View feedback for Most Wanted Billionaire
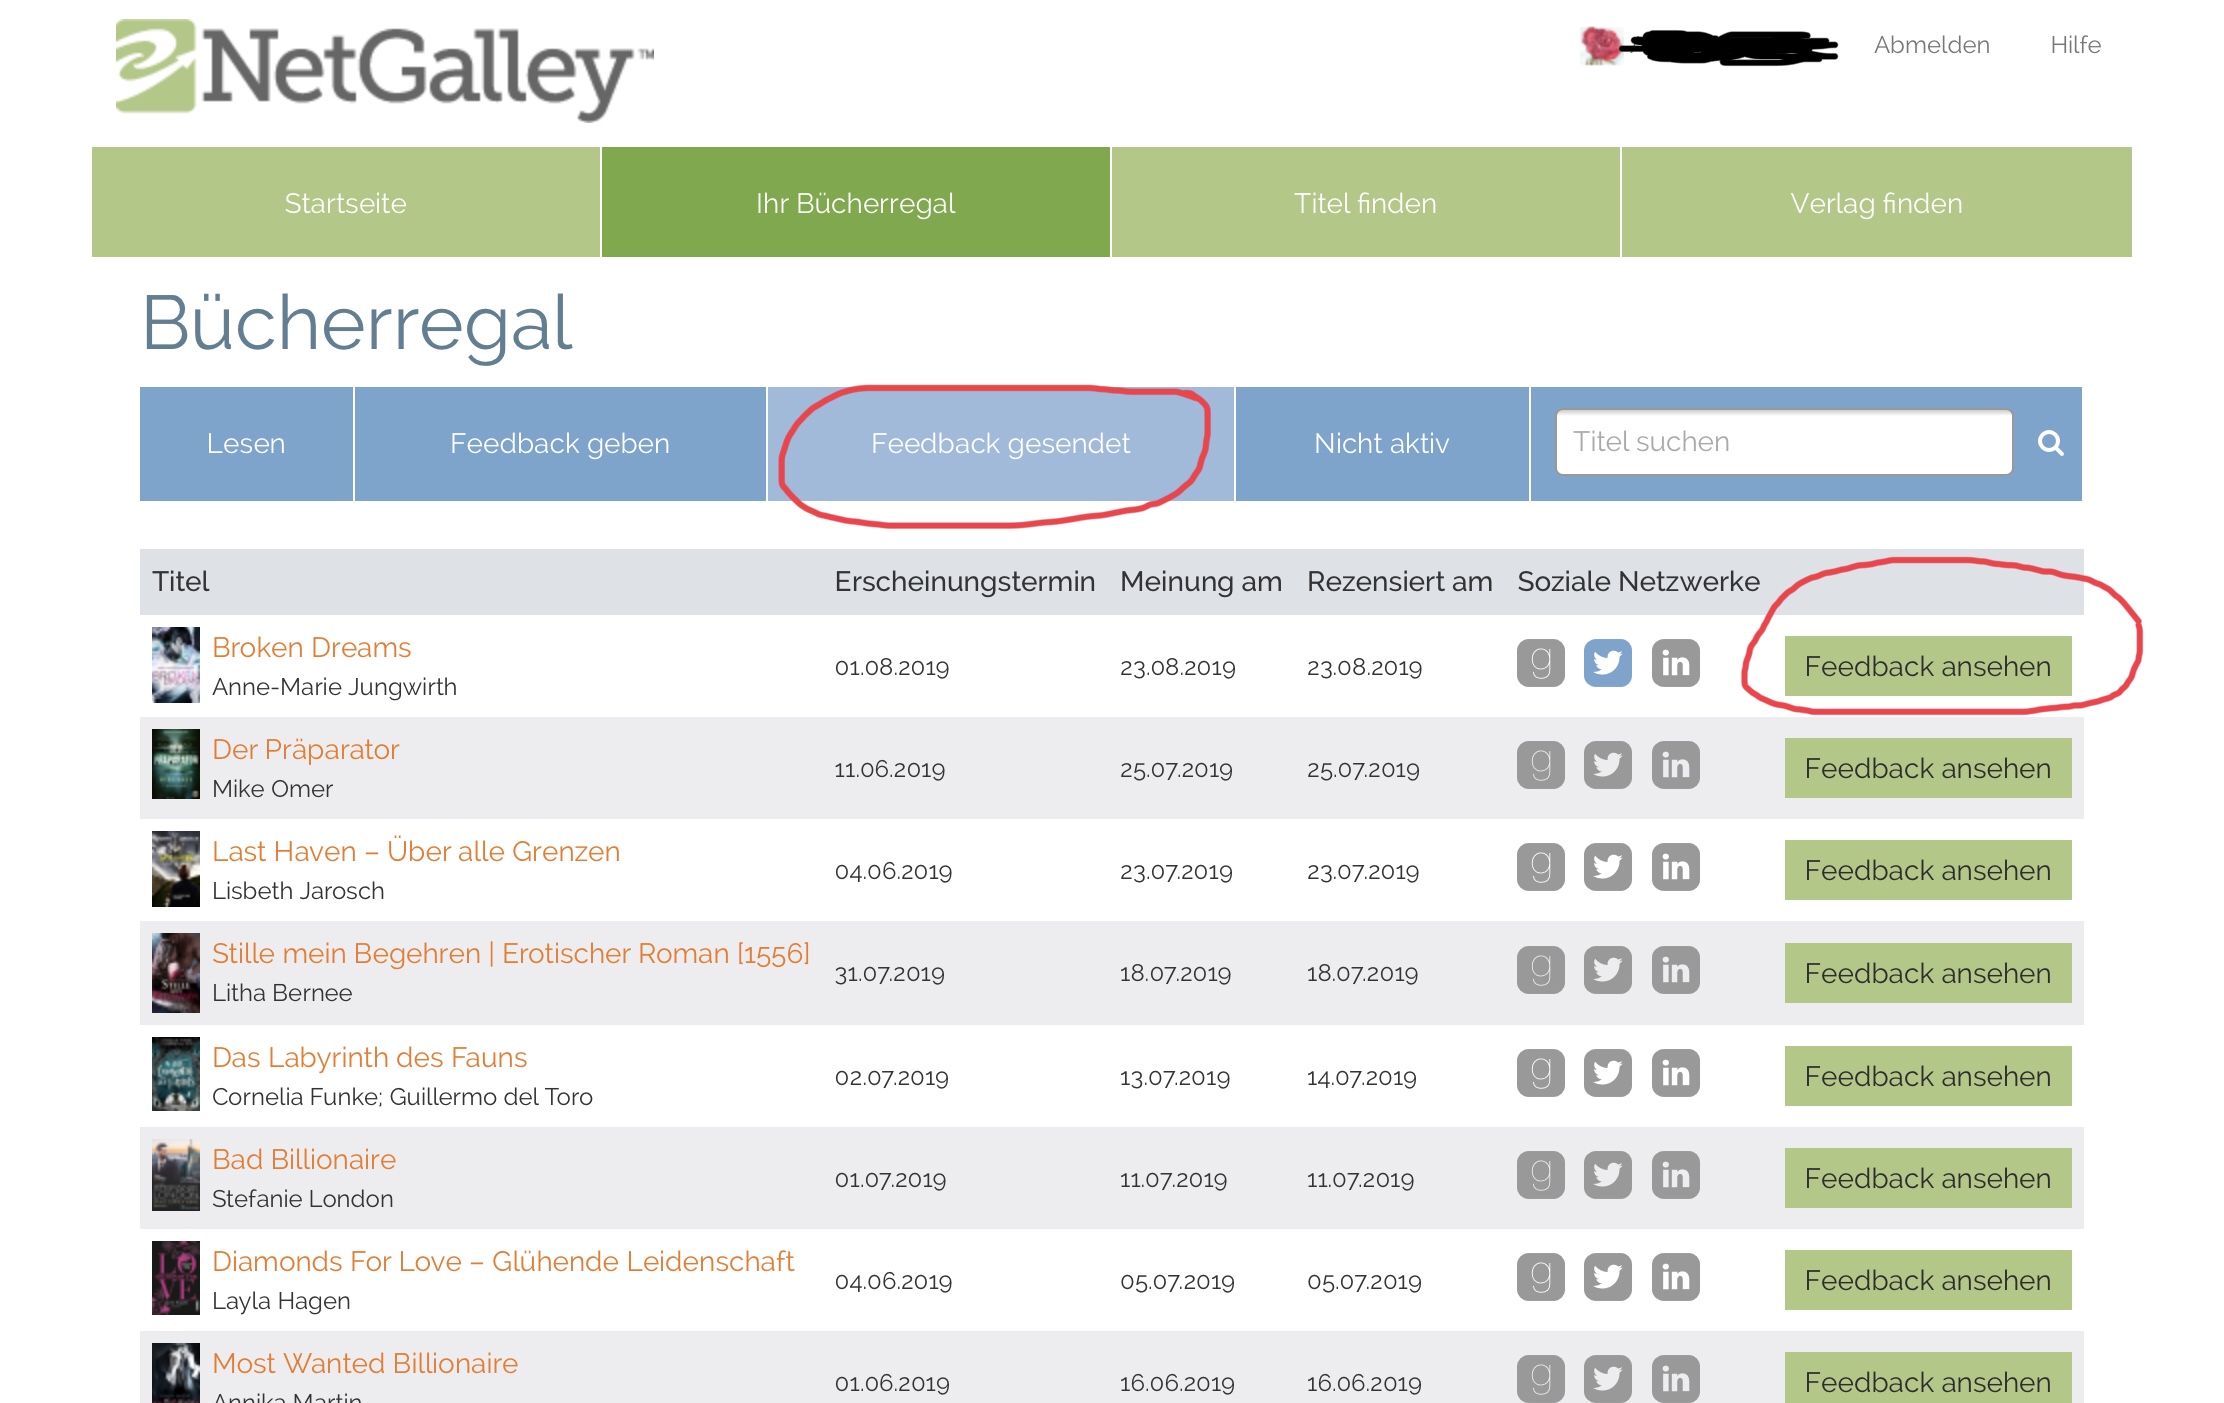The width and height of the screenshot is (2224, 1403). (1928, 1380)
